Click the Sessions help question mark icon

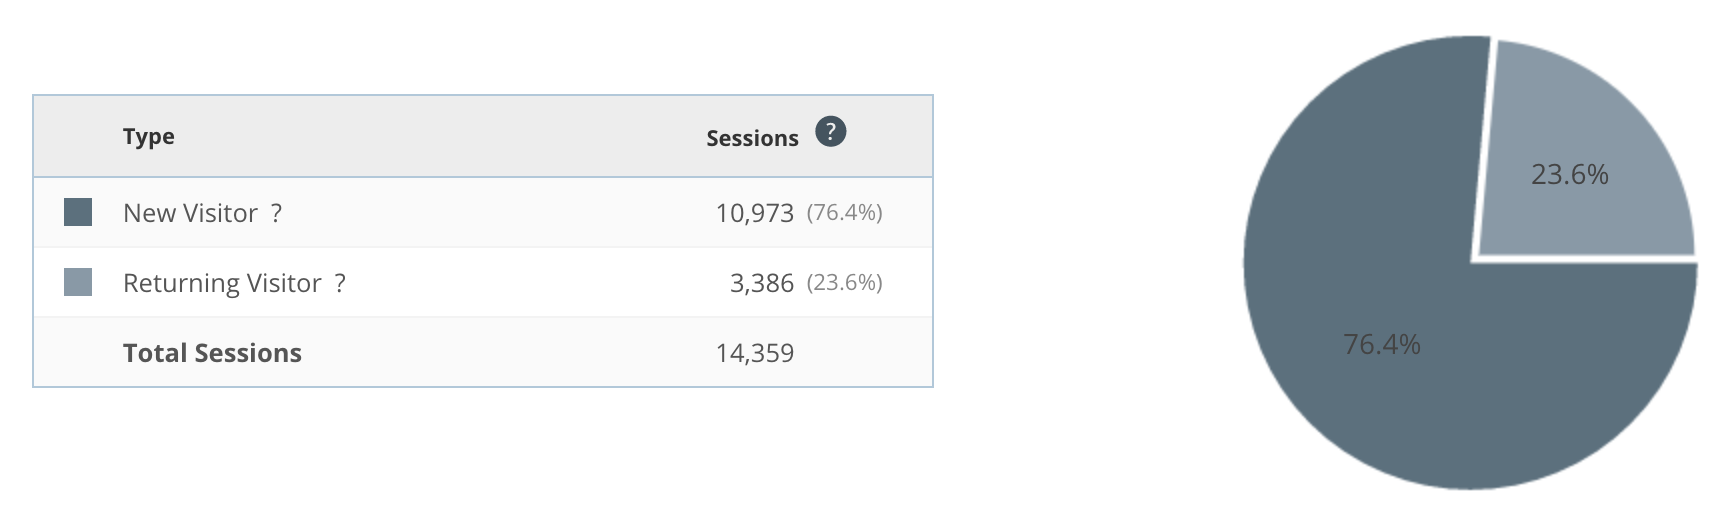pyautogui.click(x=830, y=132)
